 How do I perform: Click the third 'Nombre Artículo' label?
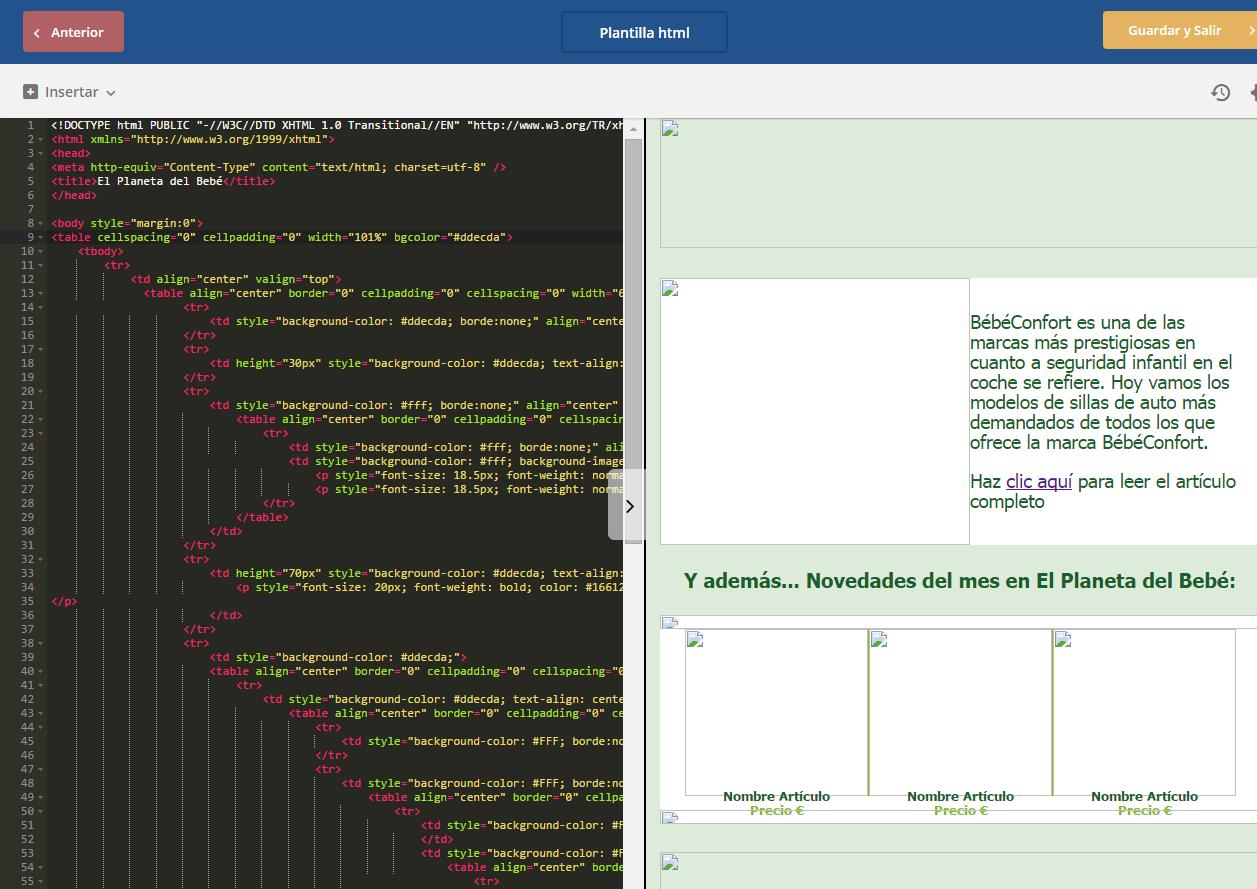[1144, 797]
